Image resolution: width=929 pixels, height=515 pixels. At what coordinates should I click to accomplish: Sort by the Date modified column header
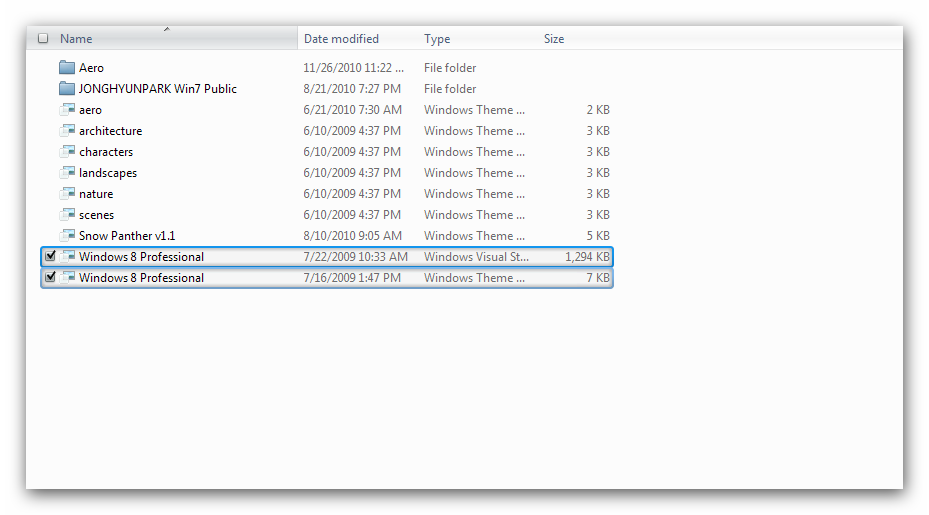[x=341, y=39]
